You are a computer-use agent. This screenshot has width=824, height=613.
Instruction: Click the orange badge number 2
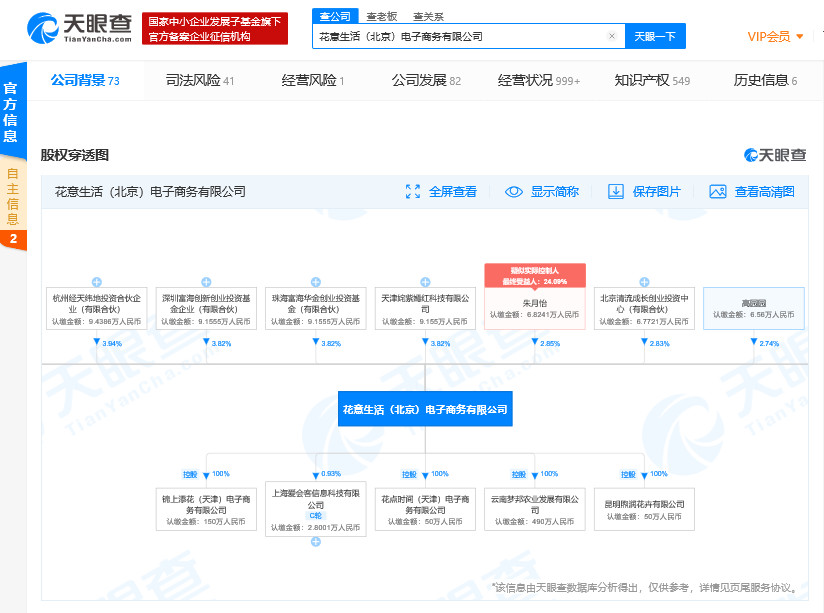pos(13,239)
